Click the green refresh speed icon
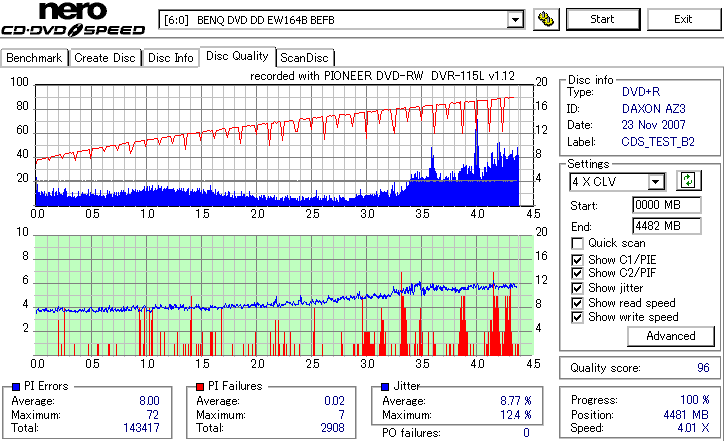This screenshot has height=441, width=724. point(688,181)
